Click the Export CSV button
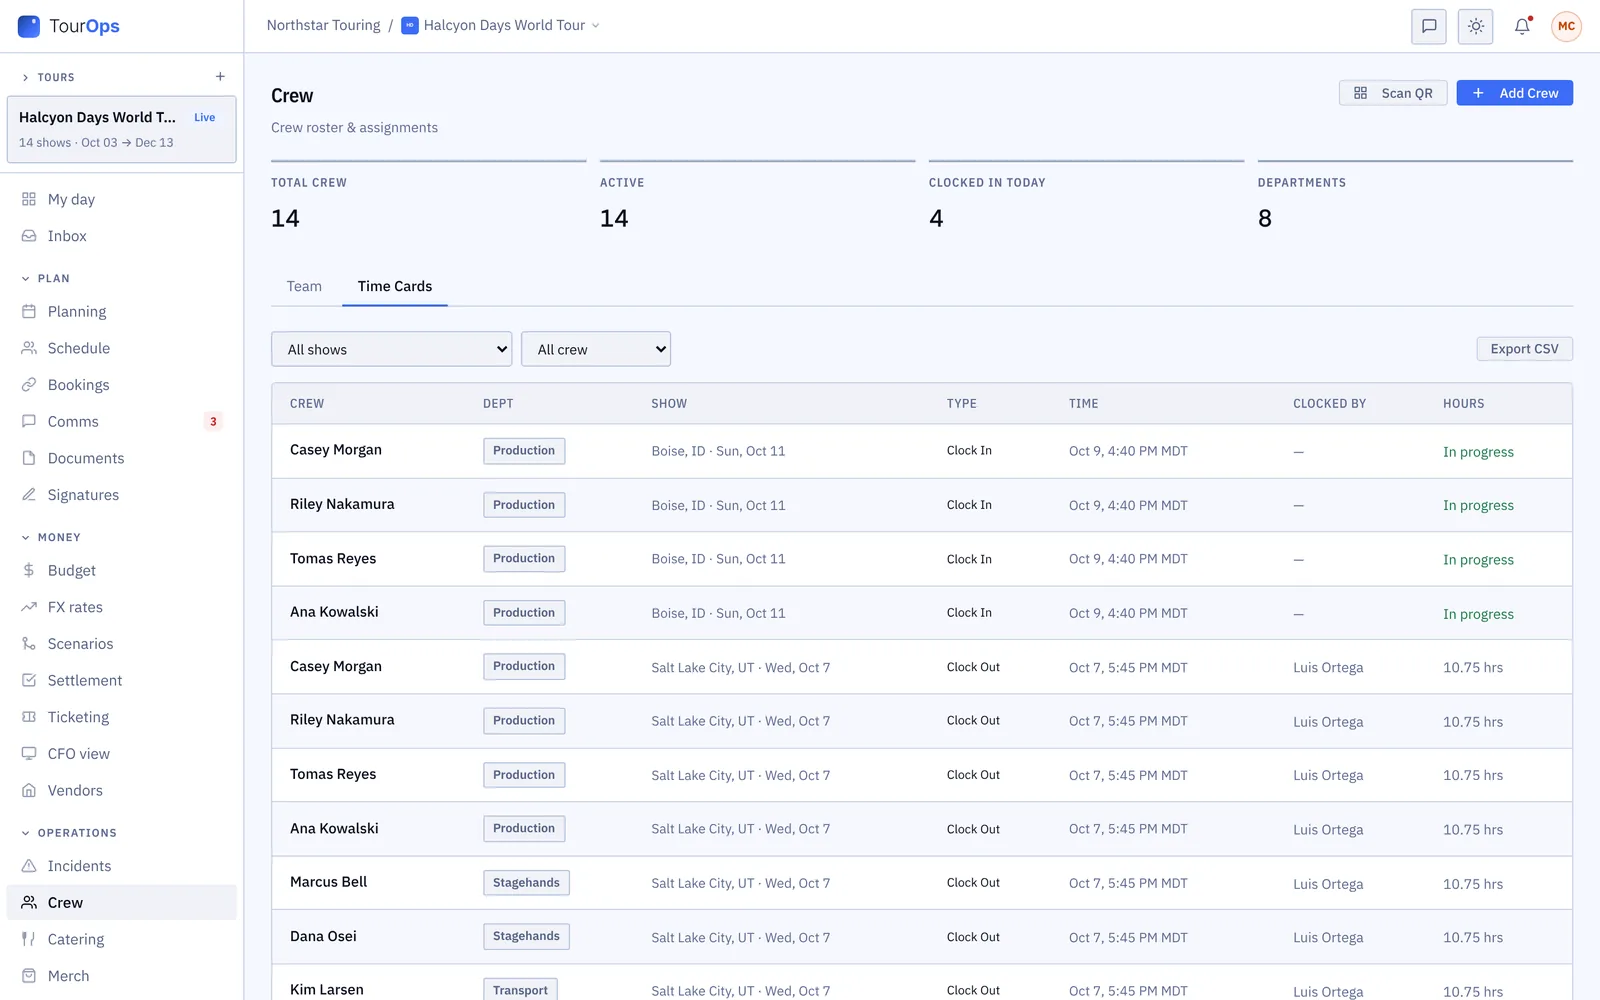The width and height of the screenshot is (1600, 1000). [1524, 349]
